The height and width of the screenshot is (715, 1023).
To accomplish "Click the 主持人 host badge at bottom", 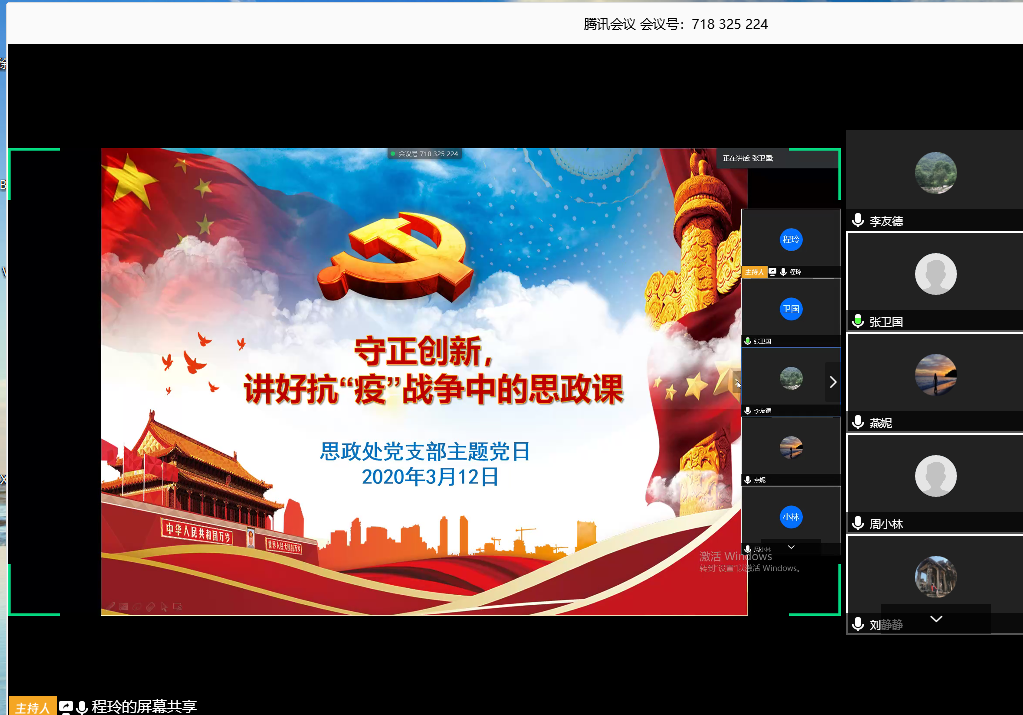I will [x=32, y=707].
